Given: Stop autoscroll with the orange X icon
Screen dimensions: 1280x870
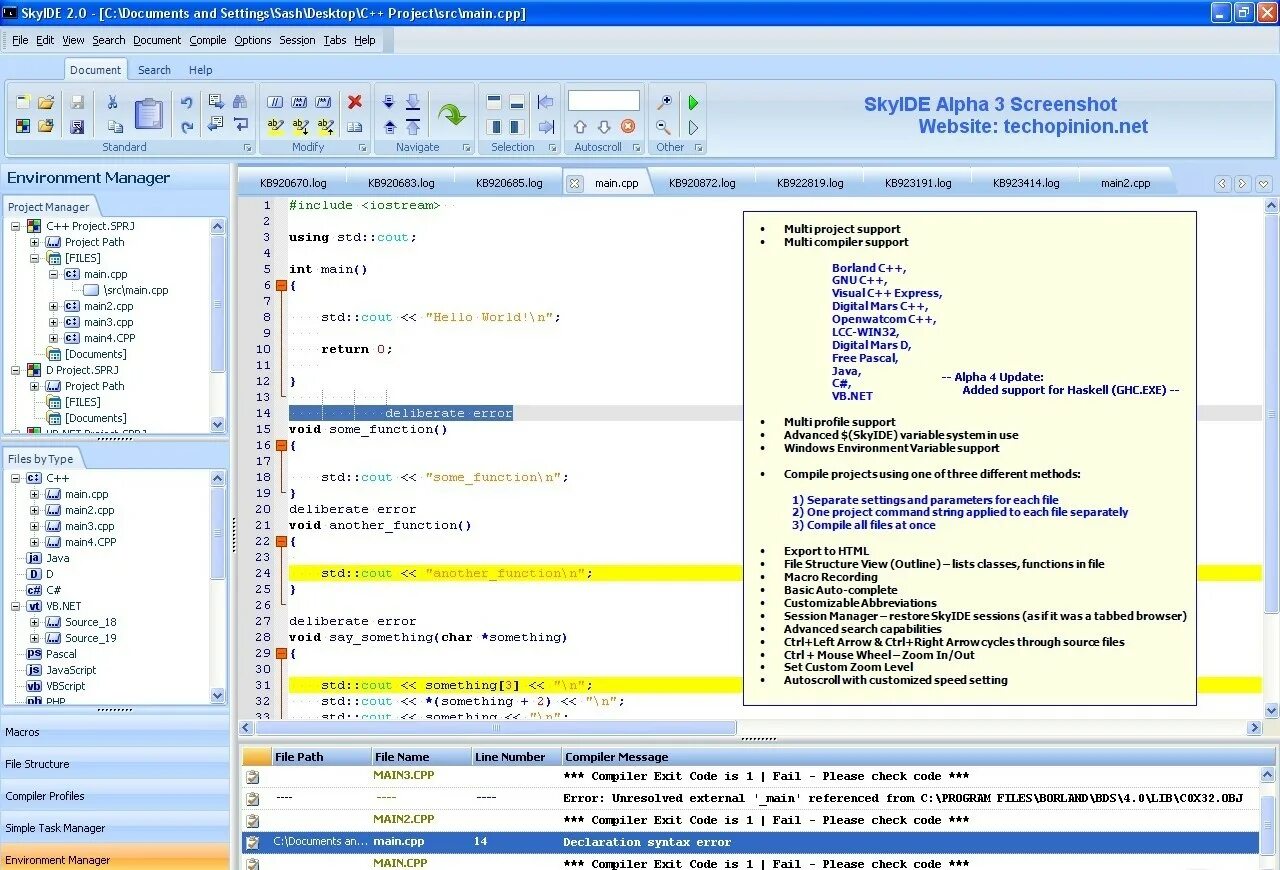Looking at the screenshot, I should point(628,126).
